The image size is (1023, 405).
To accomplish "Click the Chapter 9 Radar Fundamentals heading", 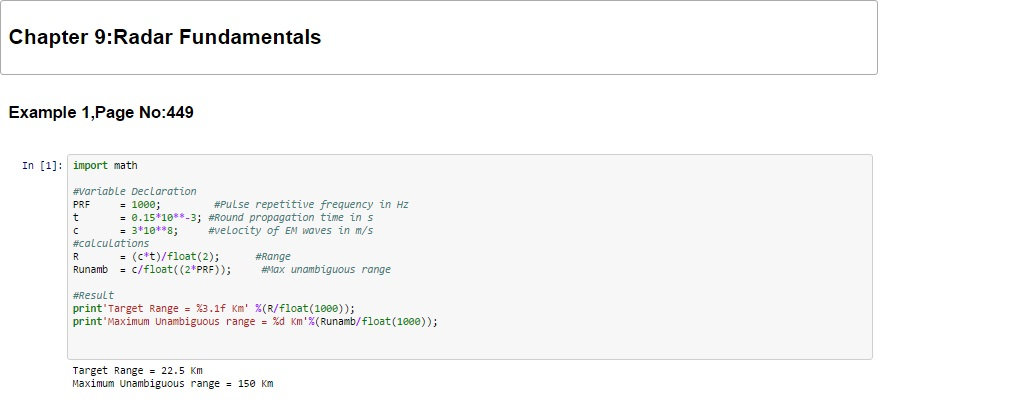I will coord(165,38).
